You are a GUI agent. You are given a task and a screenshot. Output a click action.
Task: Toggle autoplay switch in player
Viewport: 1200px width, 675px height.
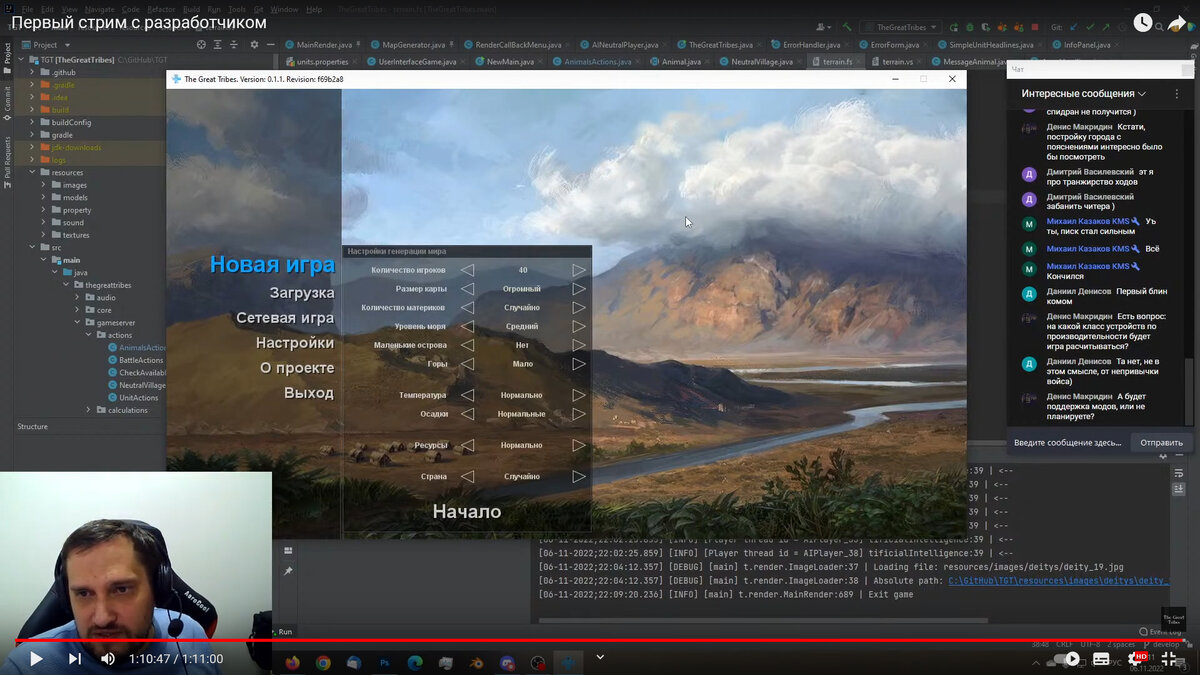[x=1068, y=659]
